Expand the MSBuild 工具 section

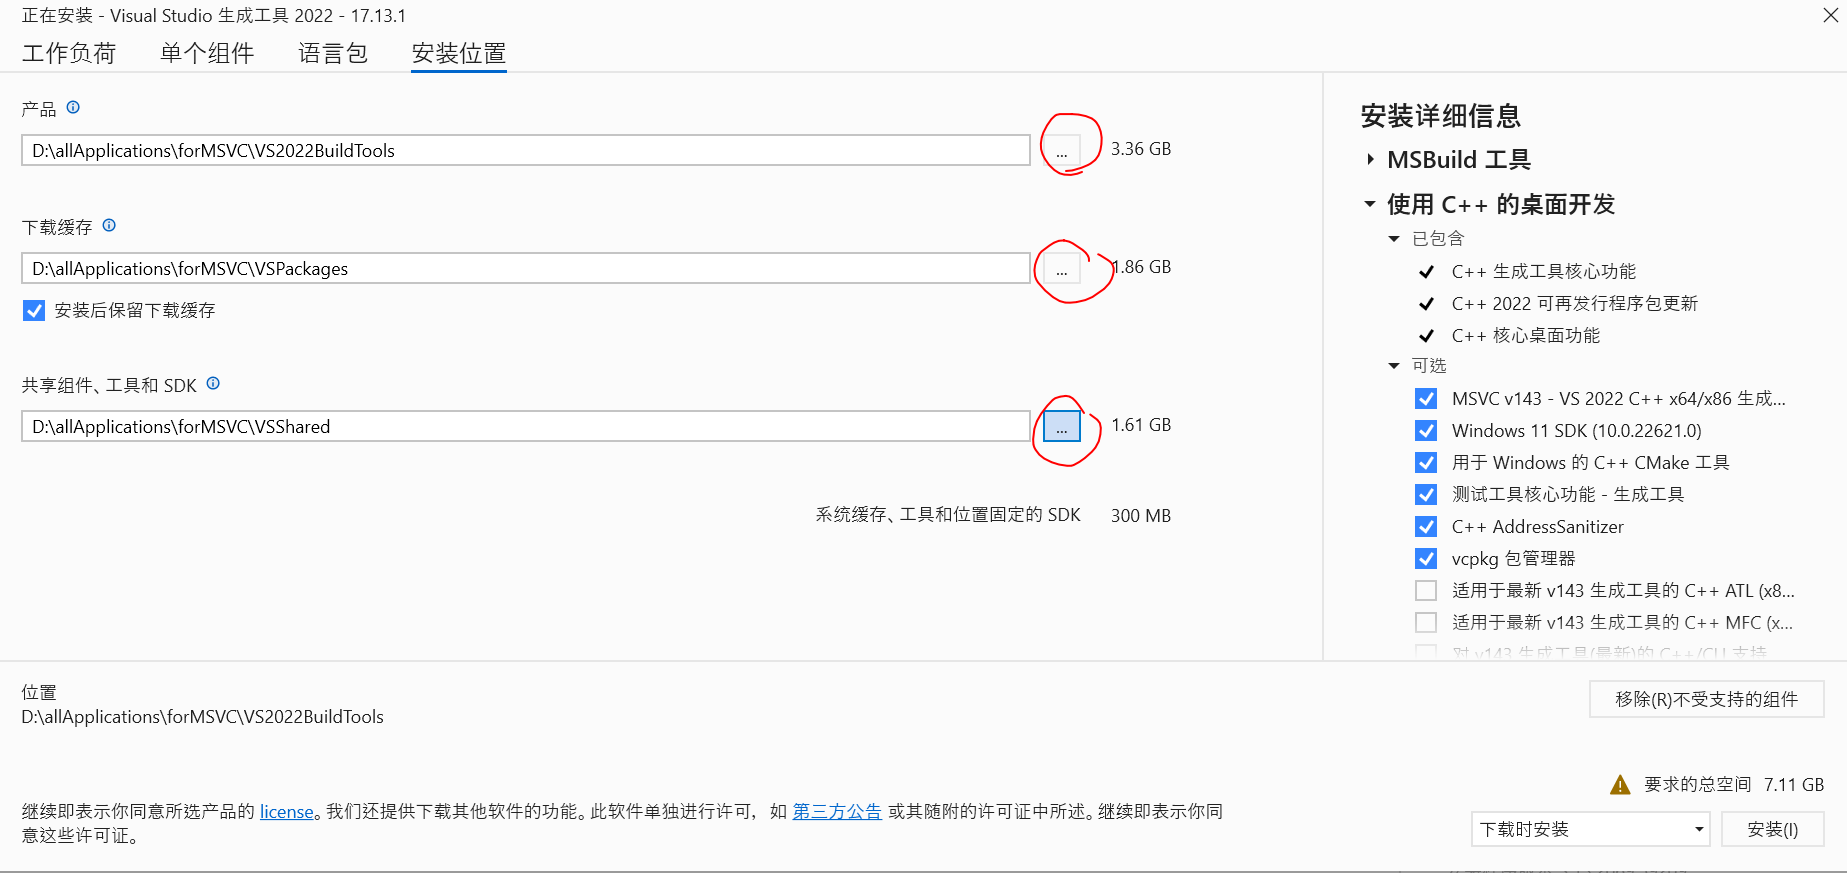click(x=1370, y=159)
